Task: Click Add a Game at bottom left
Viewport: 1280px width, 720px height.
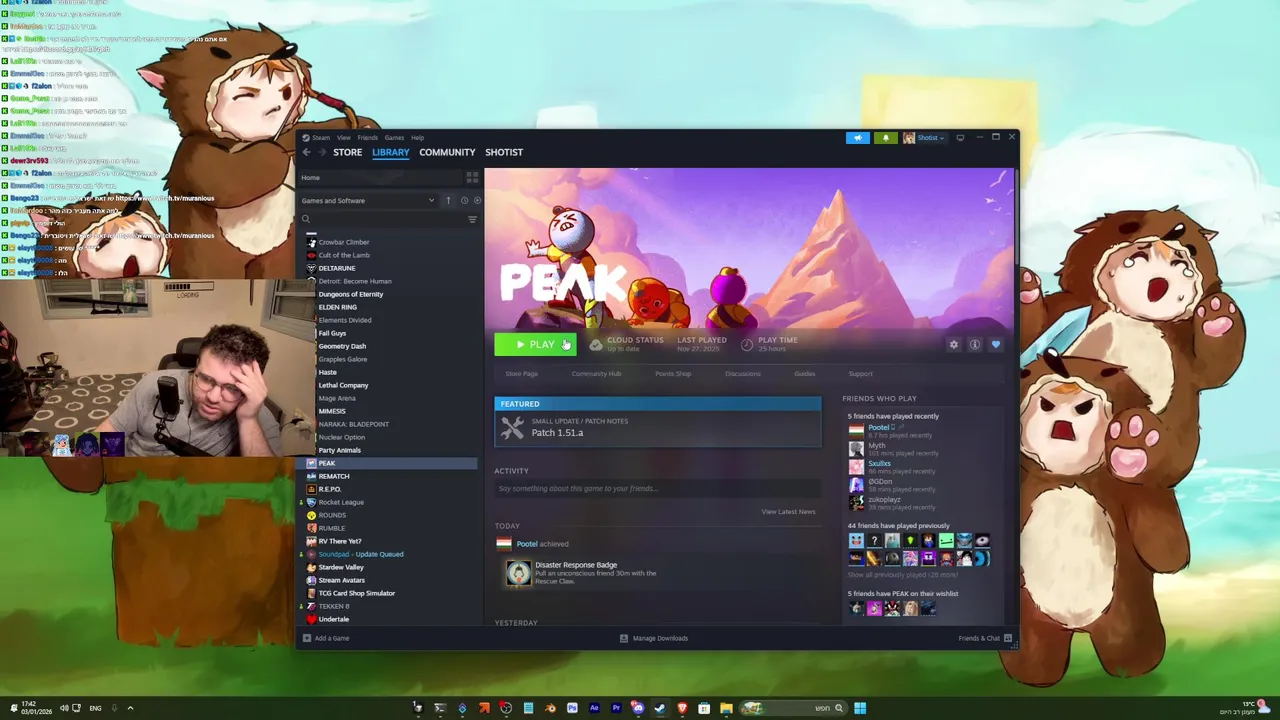Action: click(326, 638)
